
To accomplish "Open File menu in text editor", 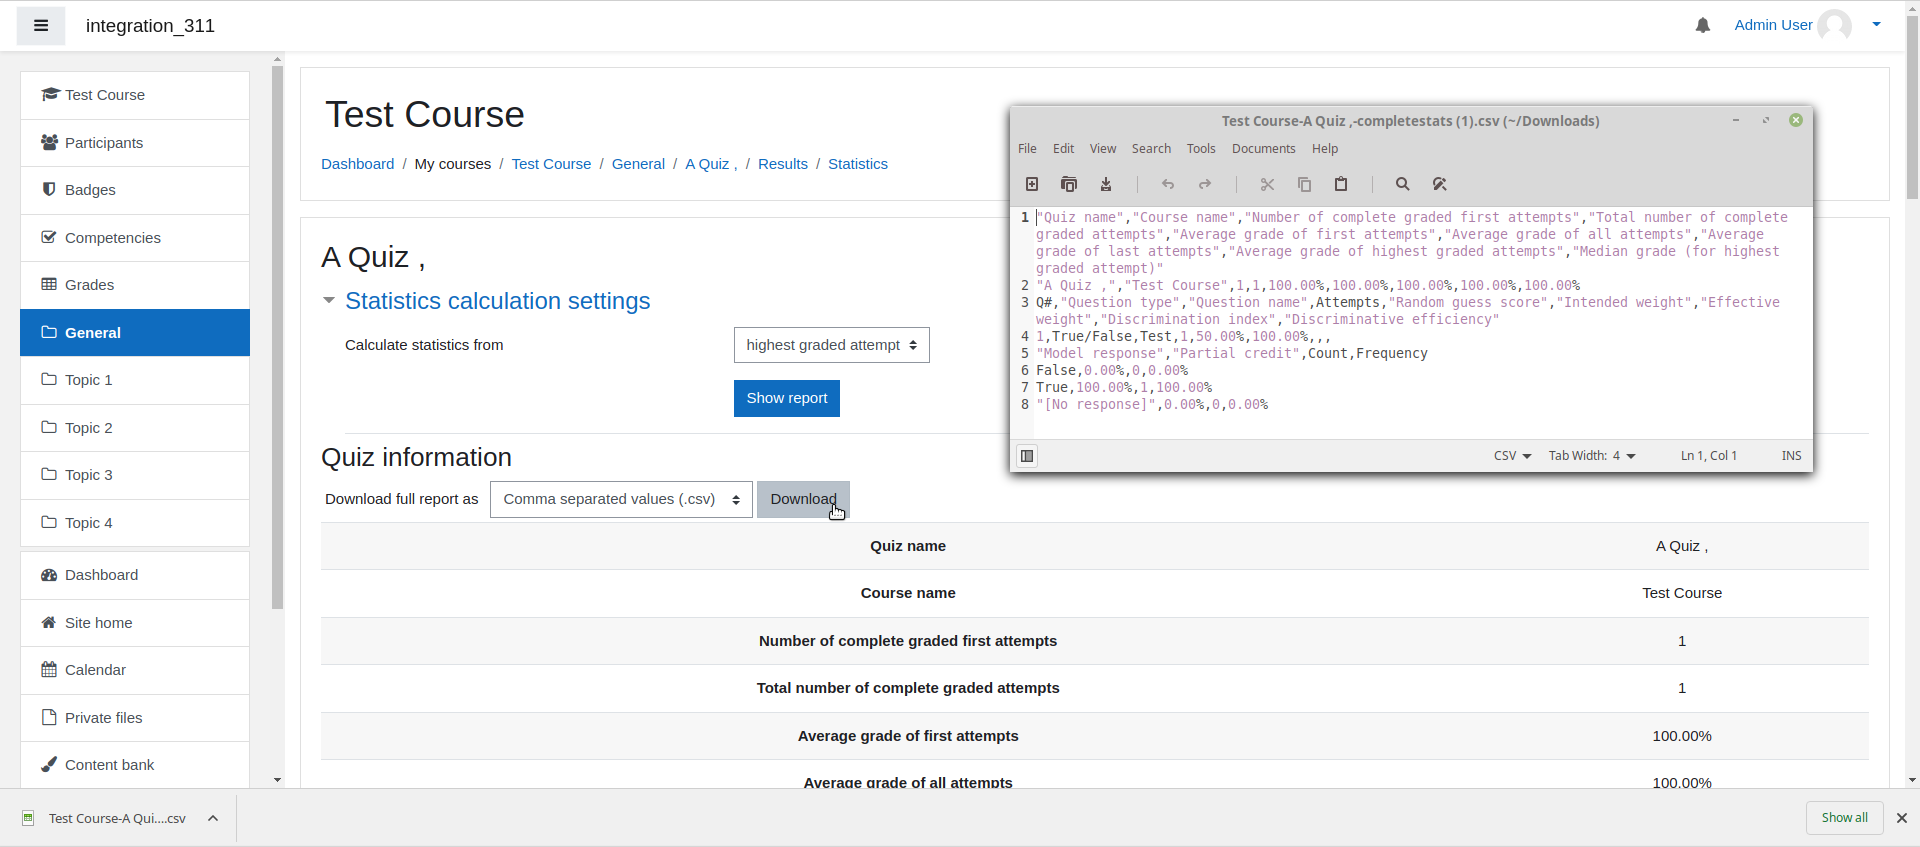I will click(1027, 149).
